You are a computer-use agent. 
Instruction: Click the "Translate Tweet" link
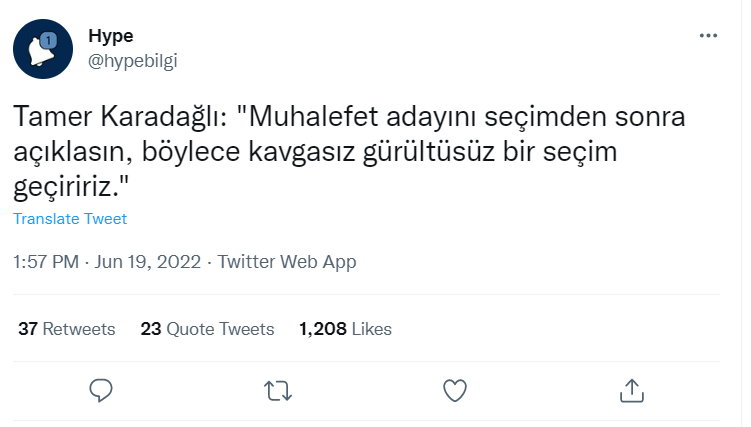[70, 218]
